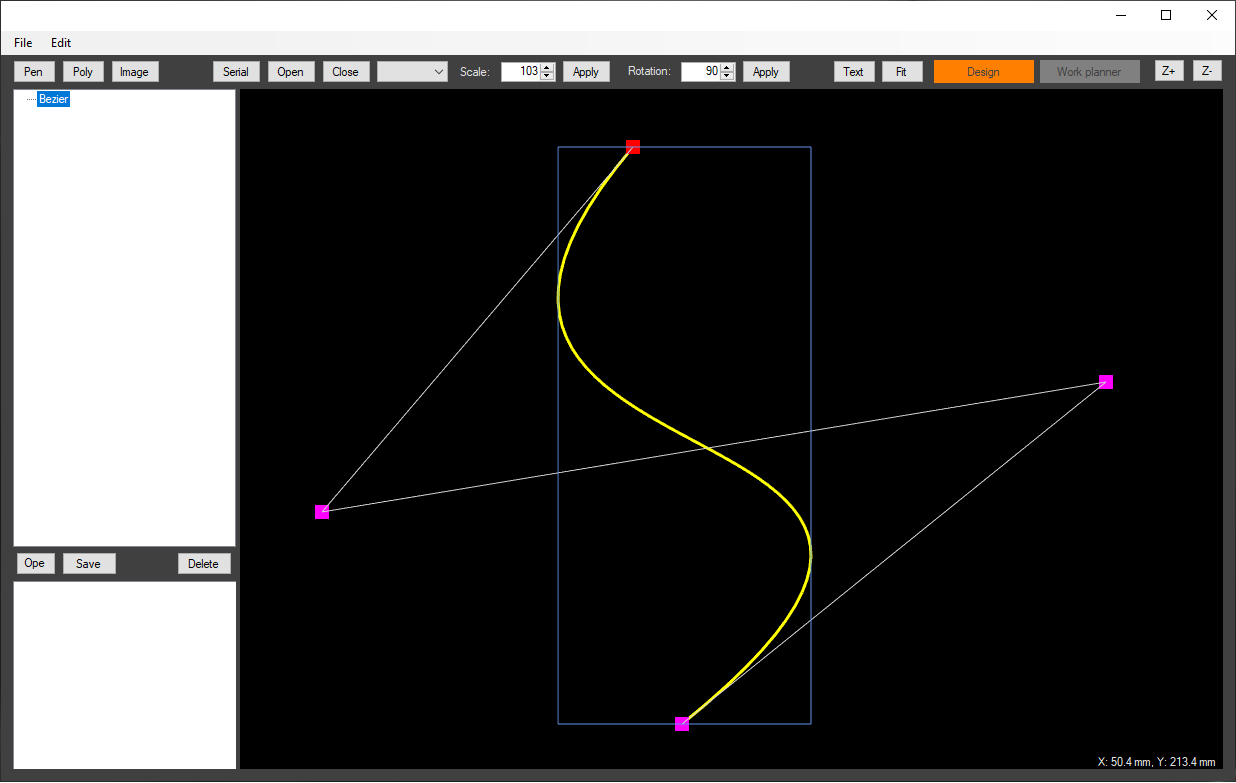Click the Scale label
The image size is (1236, 783).
[x=475, y=72]
